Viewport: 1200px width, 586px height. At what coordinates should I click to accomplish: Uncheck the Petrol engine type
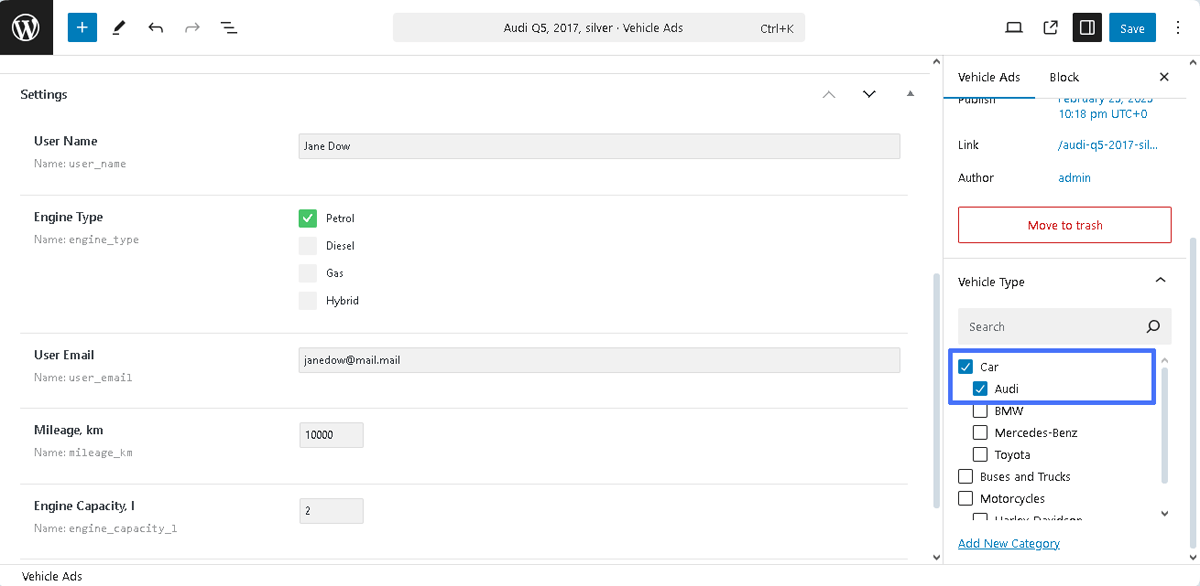click(x=307, y=218)
